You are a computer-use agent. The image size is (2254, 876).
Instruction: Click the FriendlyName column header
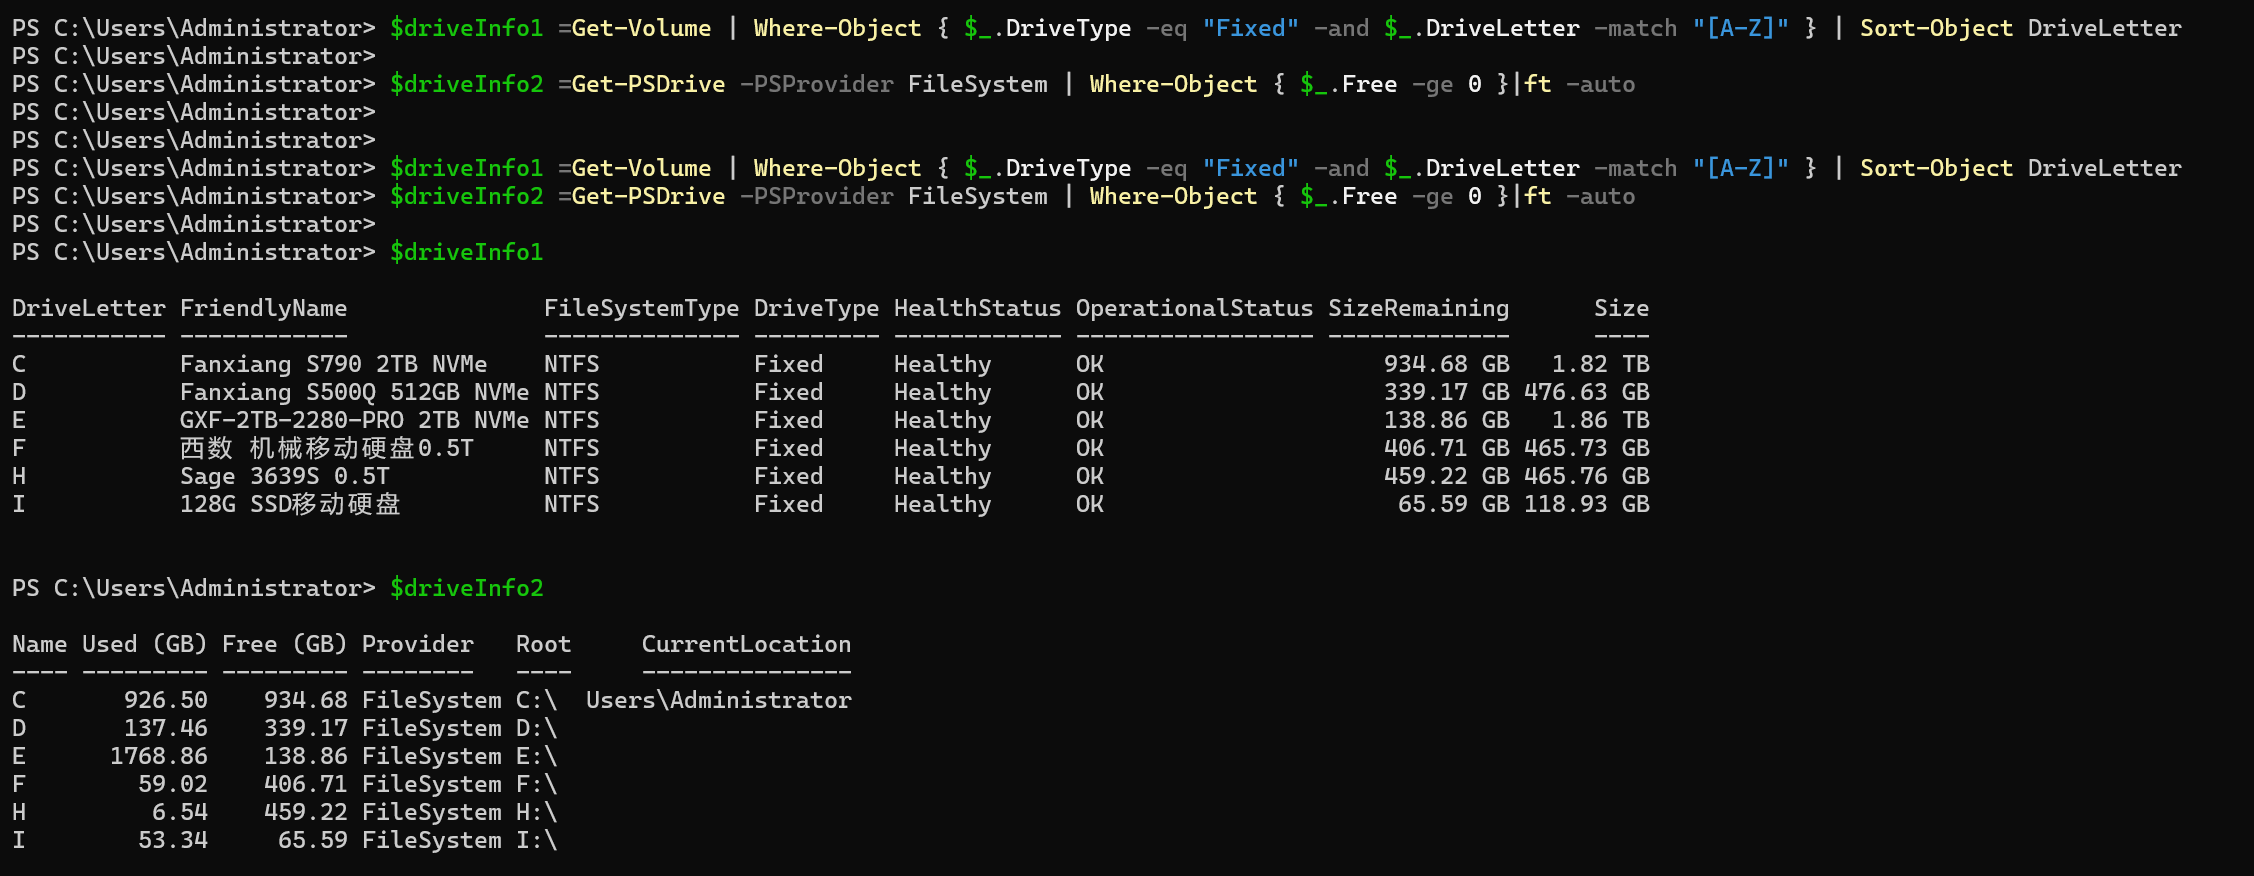point(263,308)
